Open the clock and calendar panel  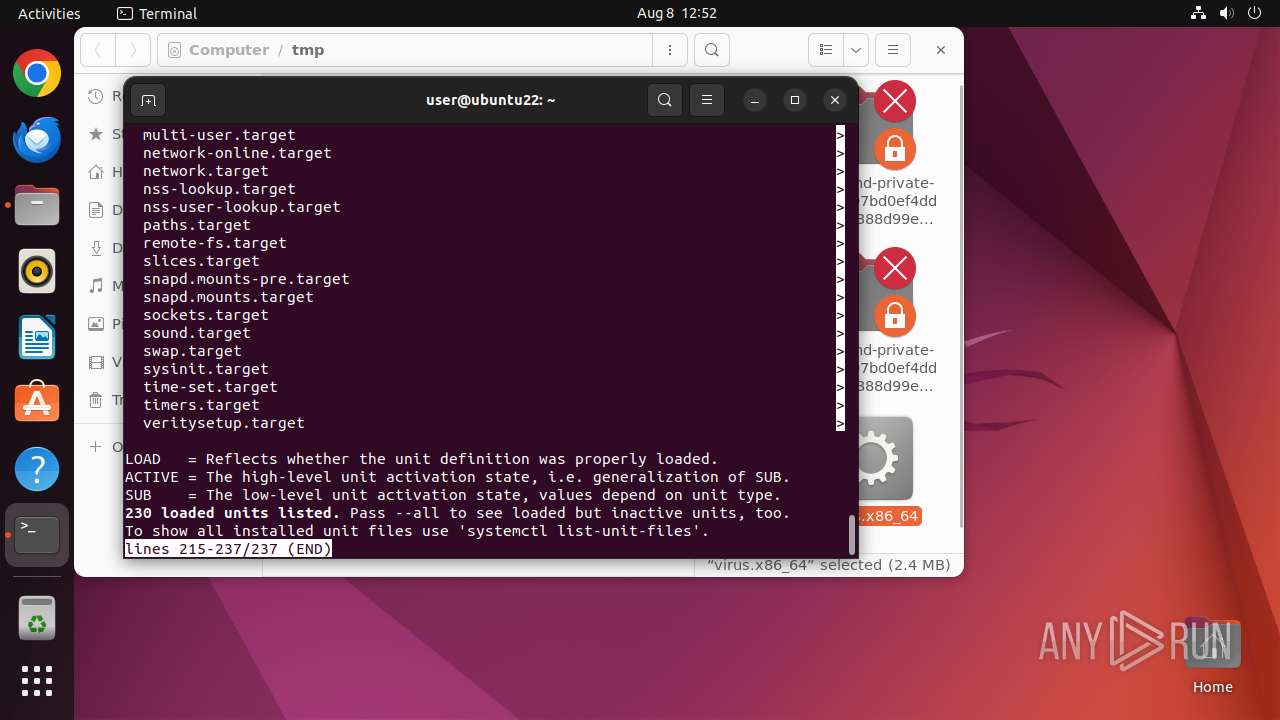click(x=677, y=13)
